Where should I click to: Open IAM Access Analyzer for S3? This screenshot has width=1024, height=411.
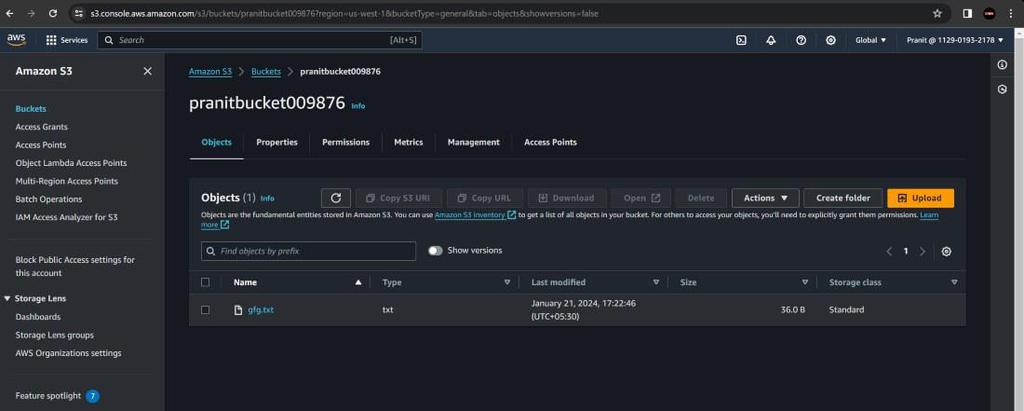pyautogui.click(x=67, y=217)
